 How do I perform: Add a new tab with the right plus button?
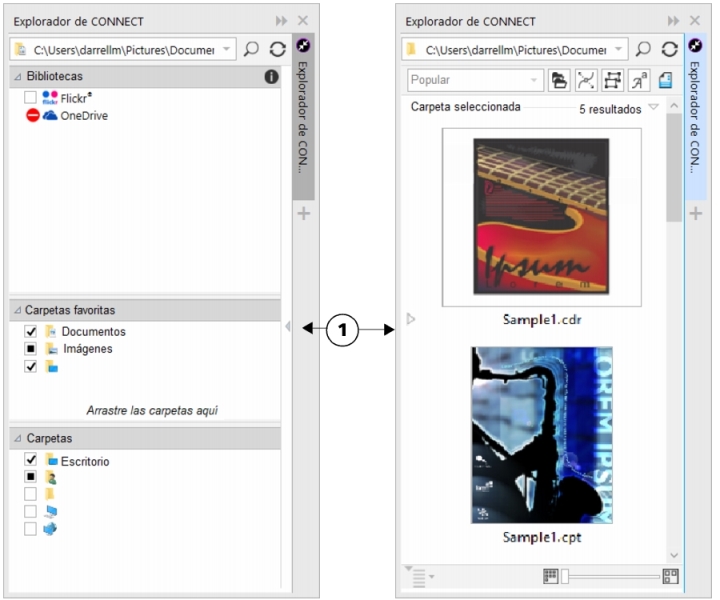point(696,213)
